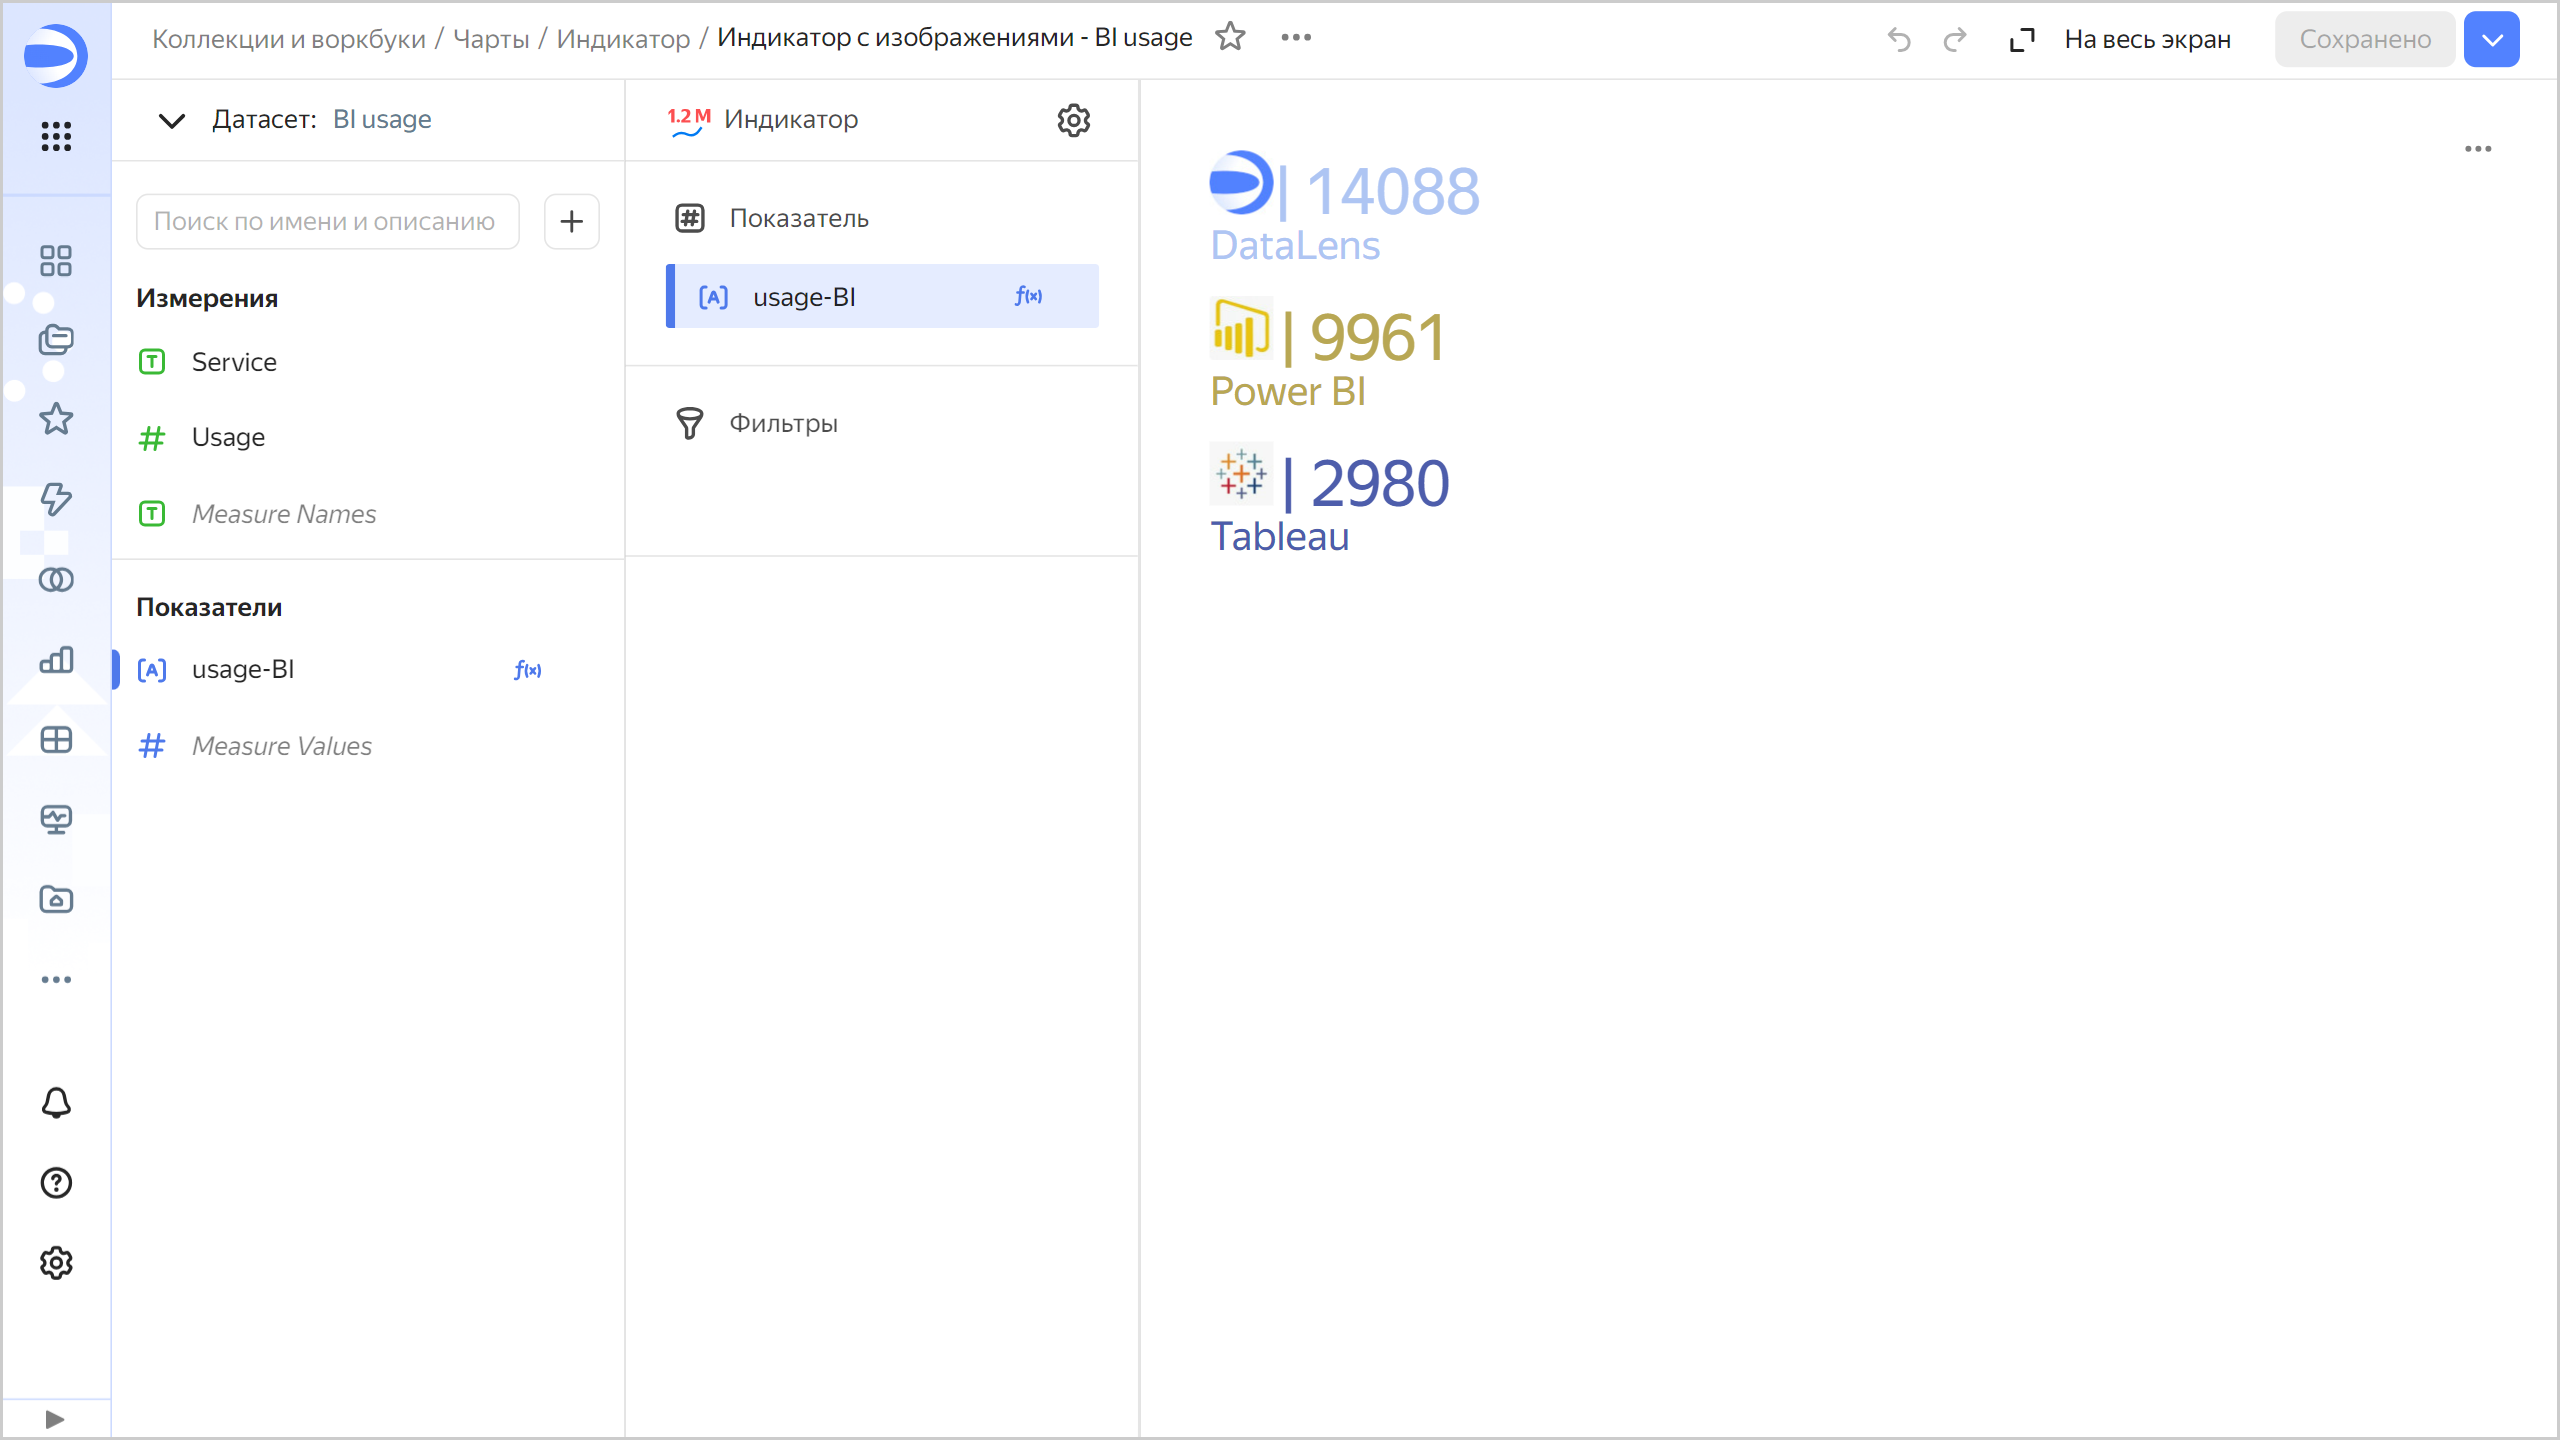Click the field search input
2560x1440 pixels.
(327, 221)
